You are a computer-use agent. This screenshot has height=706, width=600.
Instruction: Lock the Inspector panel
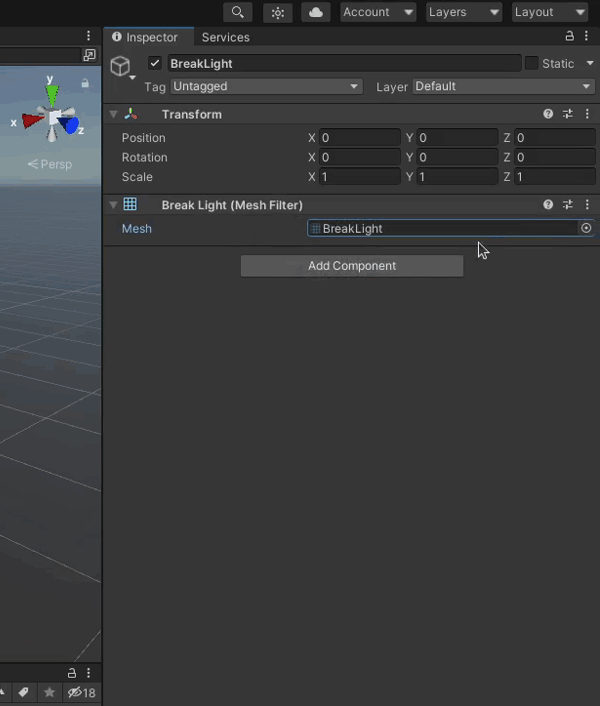coord(569,36)
